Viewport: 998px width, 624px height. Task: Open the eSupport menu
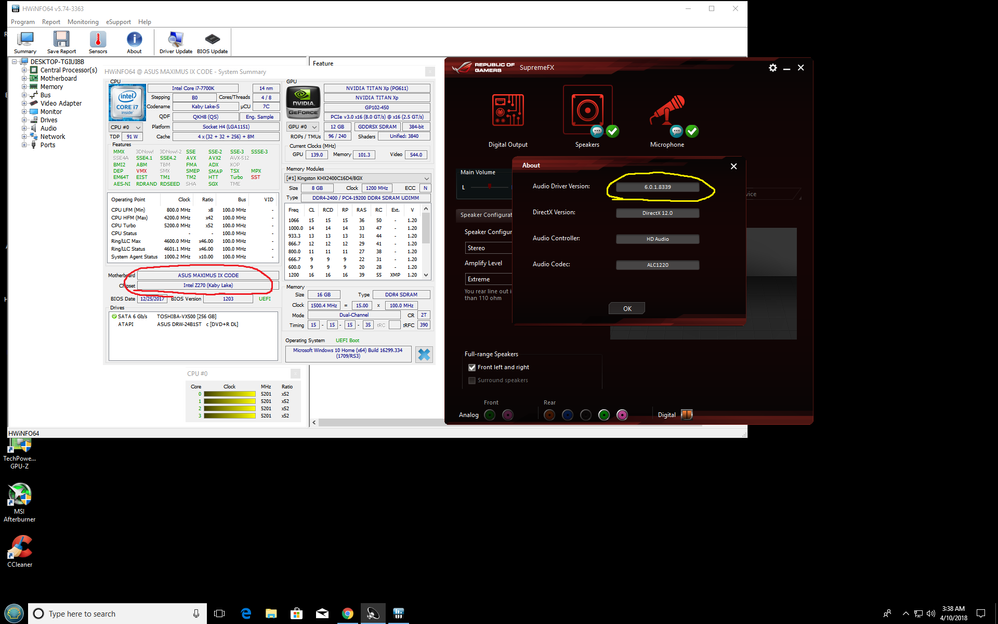118,22
